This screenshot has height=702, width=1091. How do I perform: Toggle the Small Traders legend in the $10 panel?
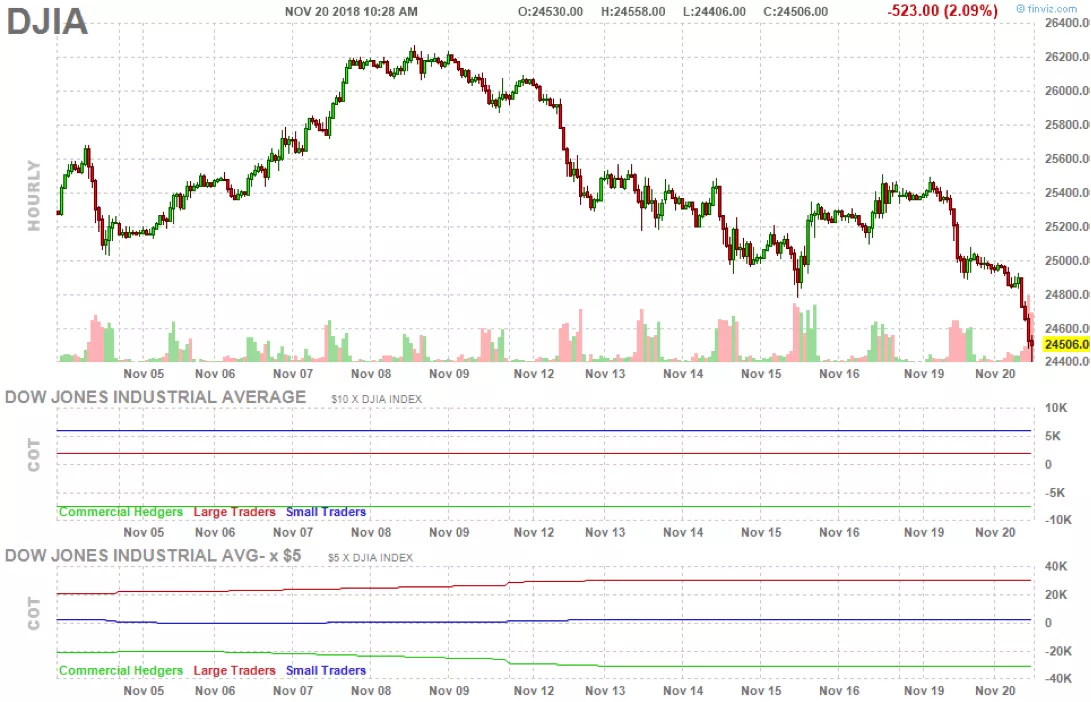[x=325, y=511]
